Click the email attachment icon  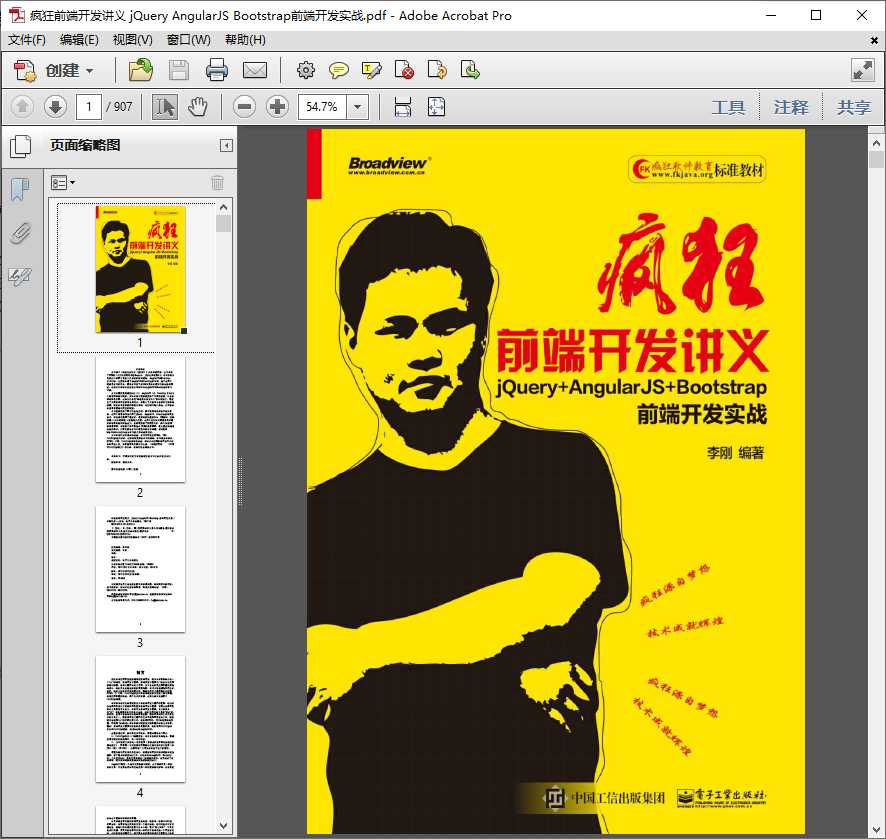point(255,70)
